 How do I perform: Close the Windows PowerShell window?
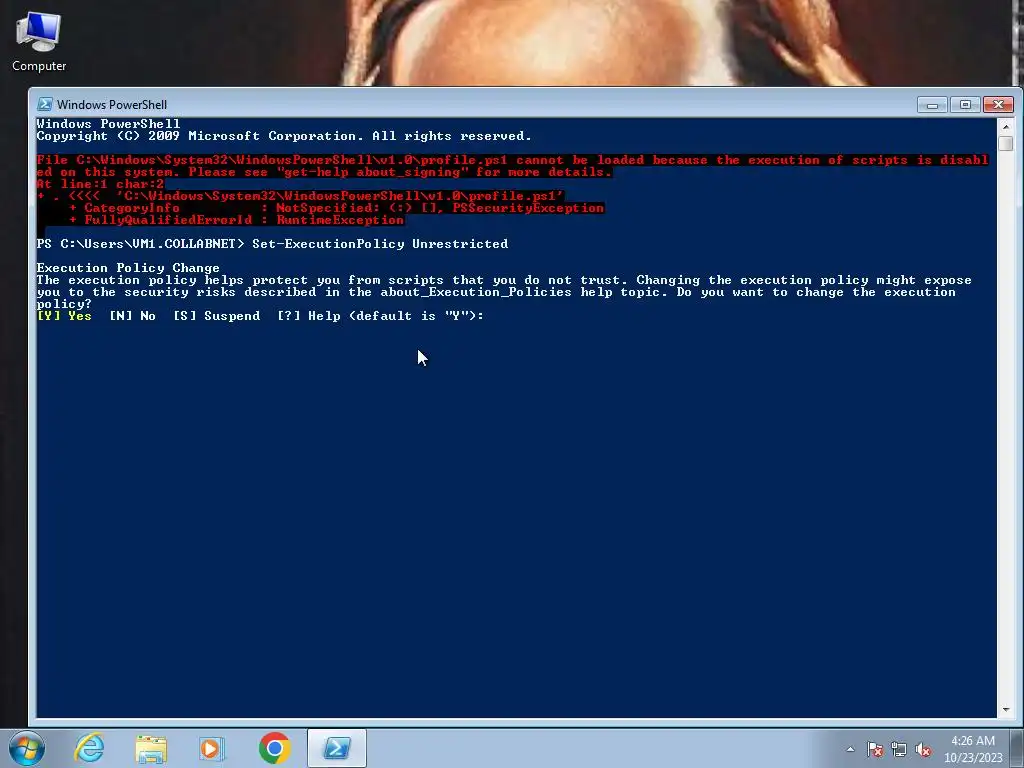tap(998, 104)
